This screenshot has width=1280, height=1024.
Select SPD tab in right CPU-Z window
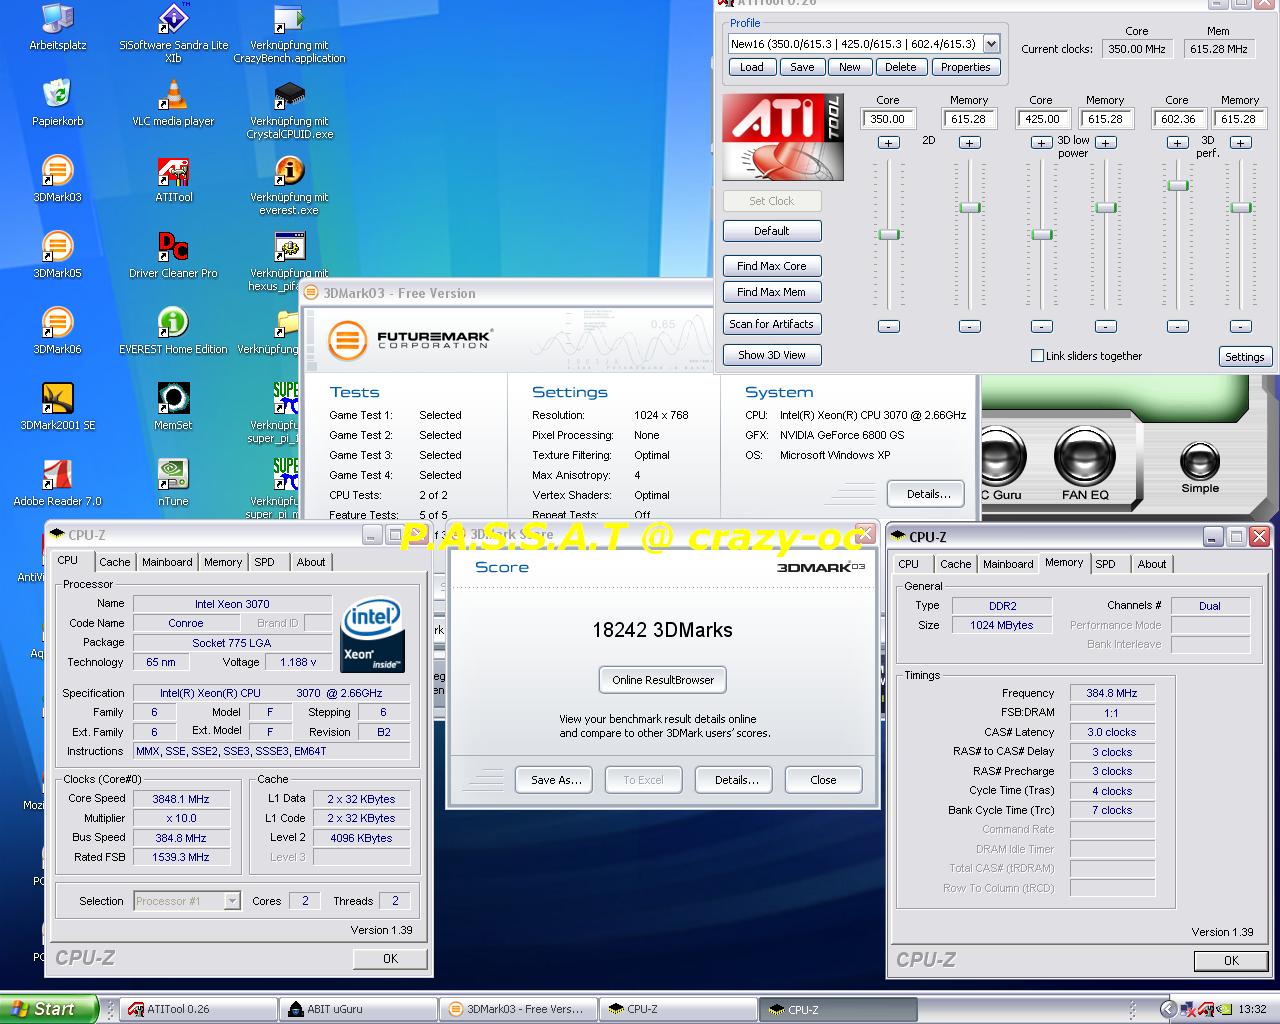1105,564
